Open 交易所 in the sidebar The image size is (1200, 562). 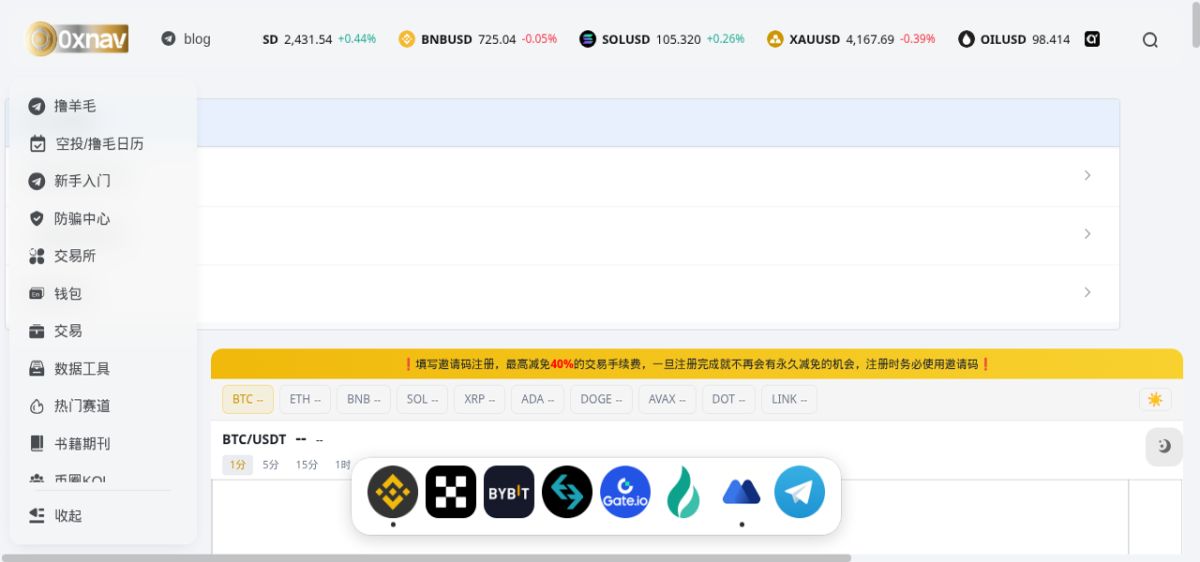(75, 256)
